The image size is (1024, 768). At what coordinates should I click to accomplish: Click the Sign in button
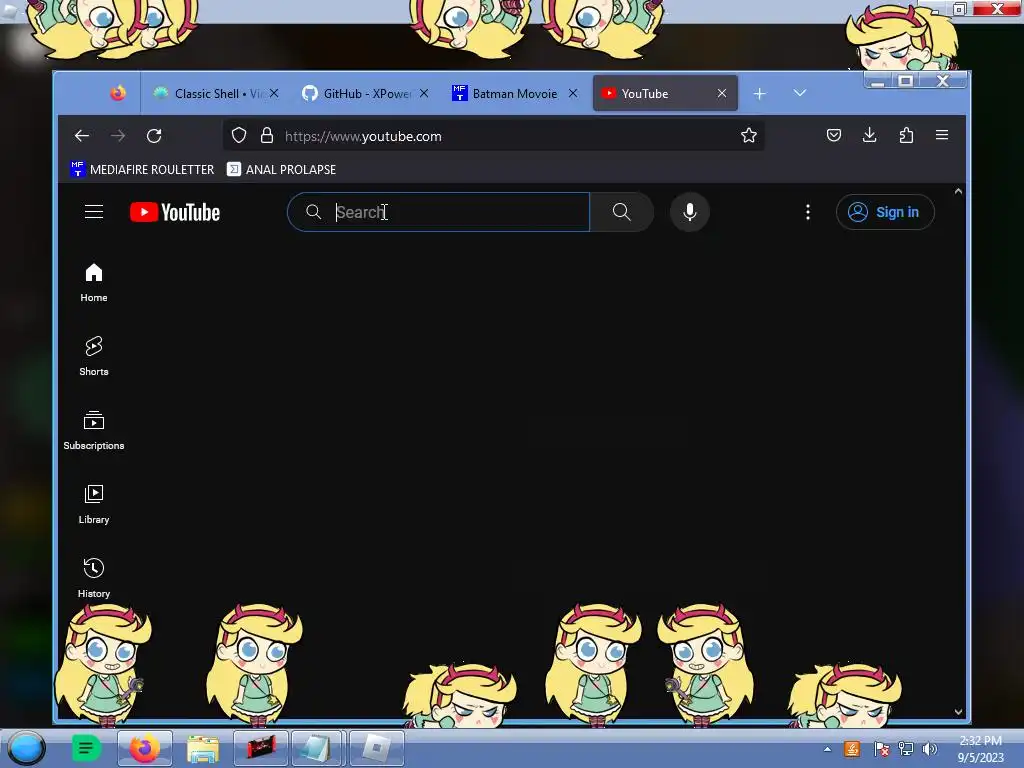[x=885, y=212]
